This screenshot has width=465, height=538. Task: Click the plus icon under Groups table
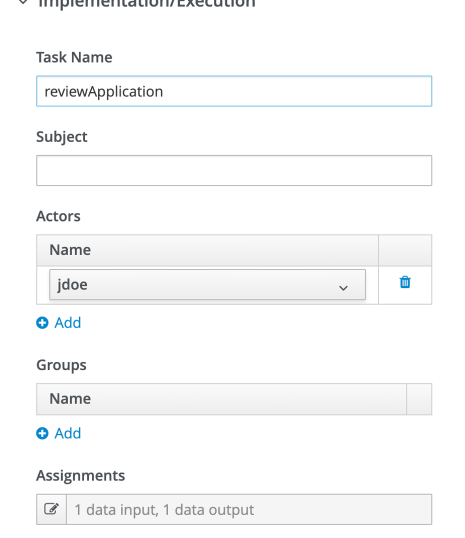pyautogui.click(x=42, y=433)
